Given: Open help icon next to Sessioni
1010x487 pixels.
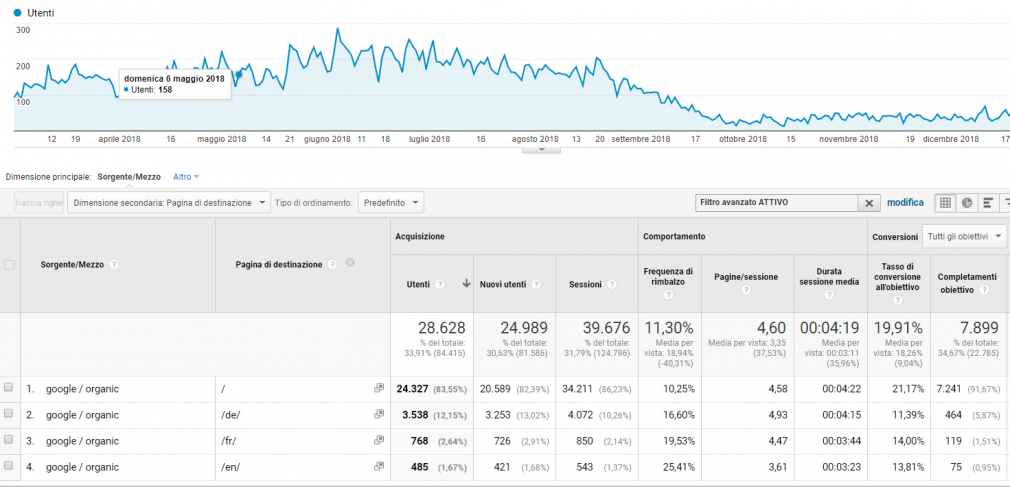Looking at the screenshot, I should pos(612,284).
